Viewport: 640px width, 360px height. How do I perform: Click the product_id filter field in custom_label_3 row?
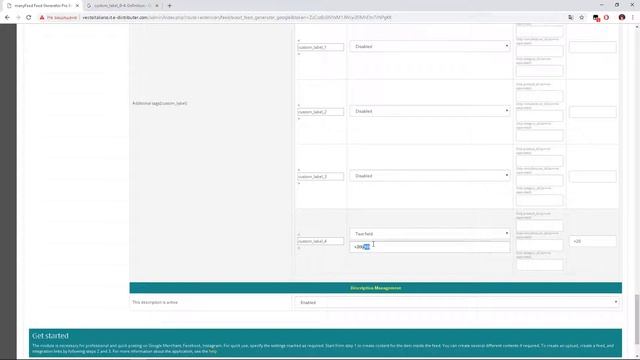tap(540, 160)
